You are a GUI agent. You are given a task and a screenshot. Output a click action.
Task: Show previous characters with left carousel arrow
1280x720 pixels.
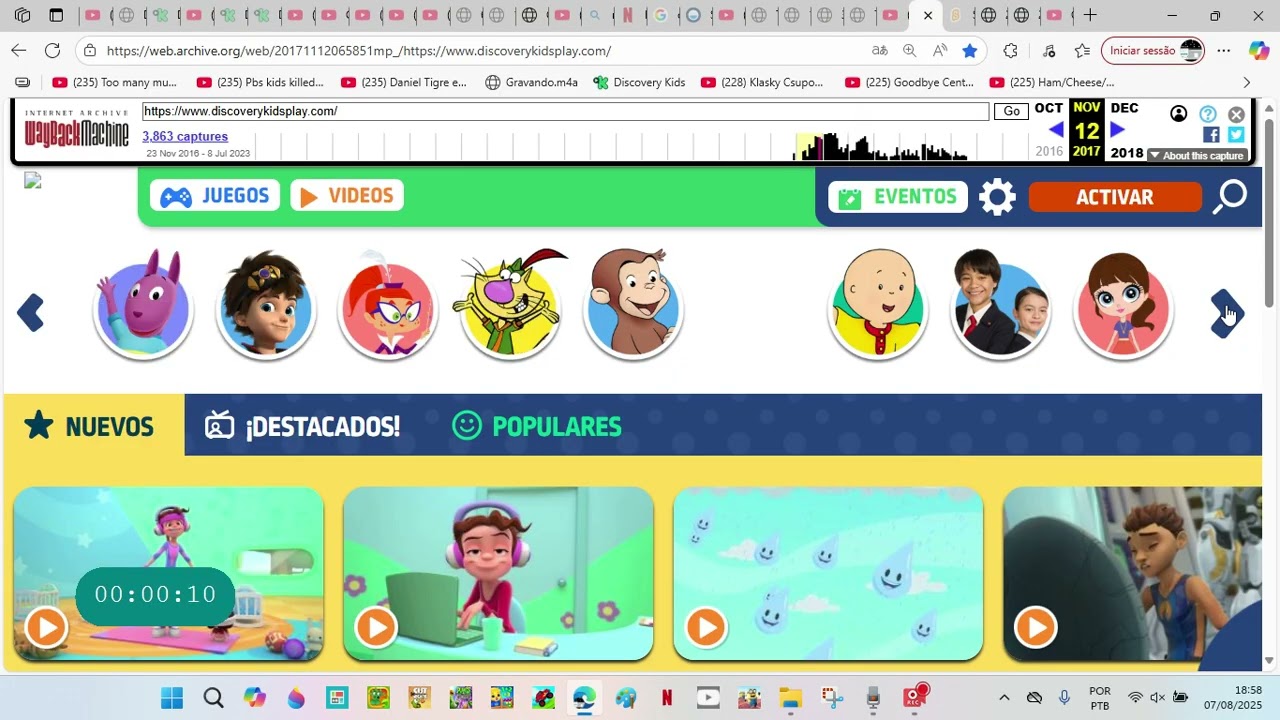point(31,313)
